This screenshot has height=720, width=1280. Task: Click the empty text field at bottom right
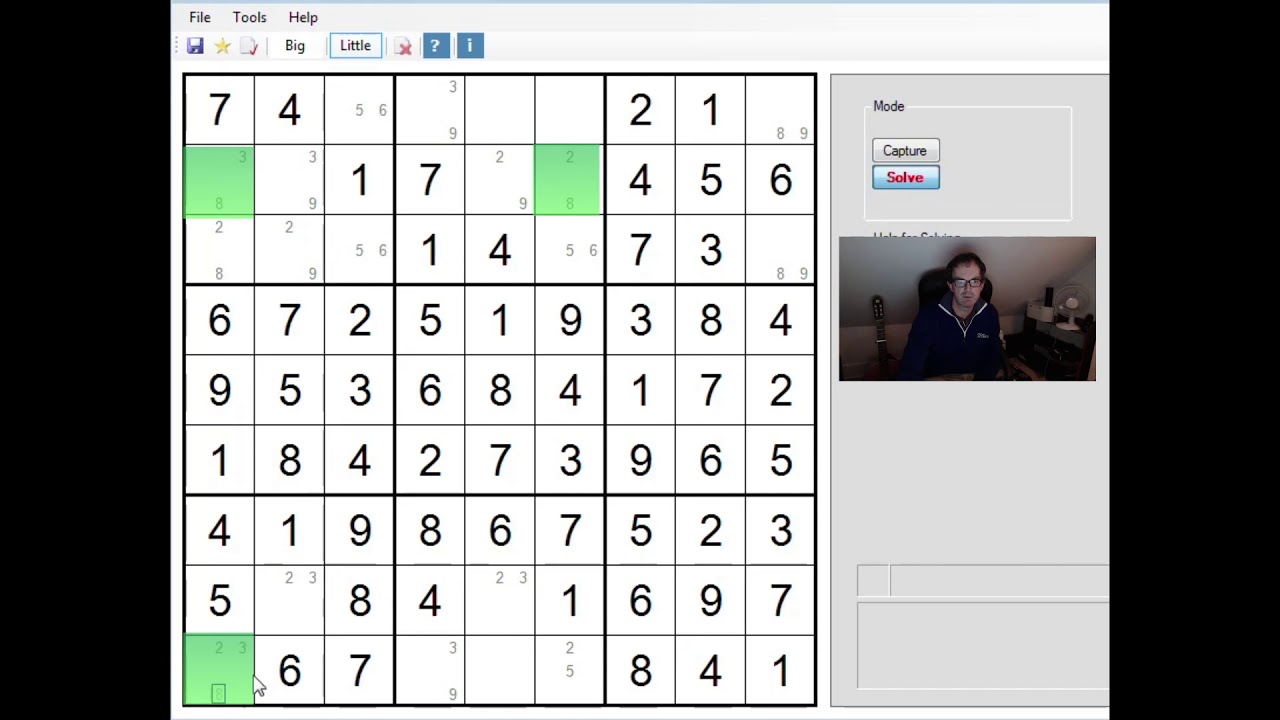[x=982, y=645]
